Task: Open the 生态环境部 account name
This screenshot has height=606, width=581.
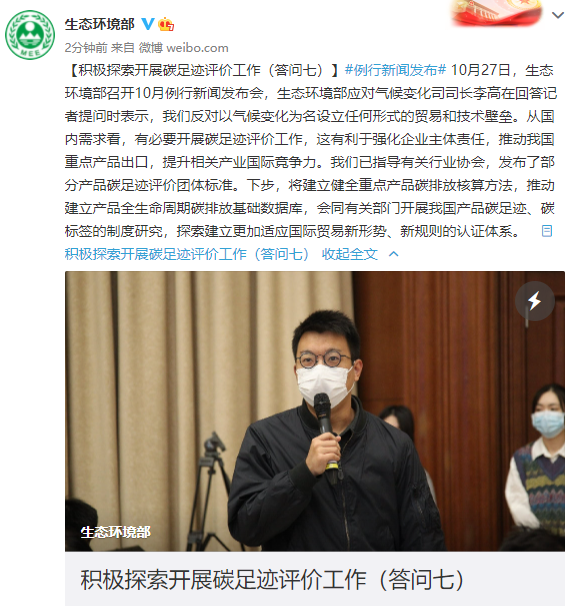Action: pyautogui.click(x=100, y=24)
